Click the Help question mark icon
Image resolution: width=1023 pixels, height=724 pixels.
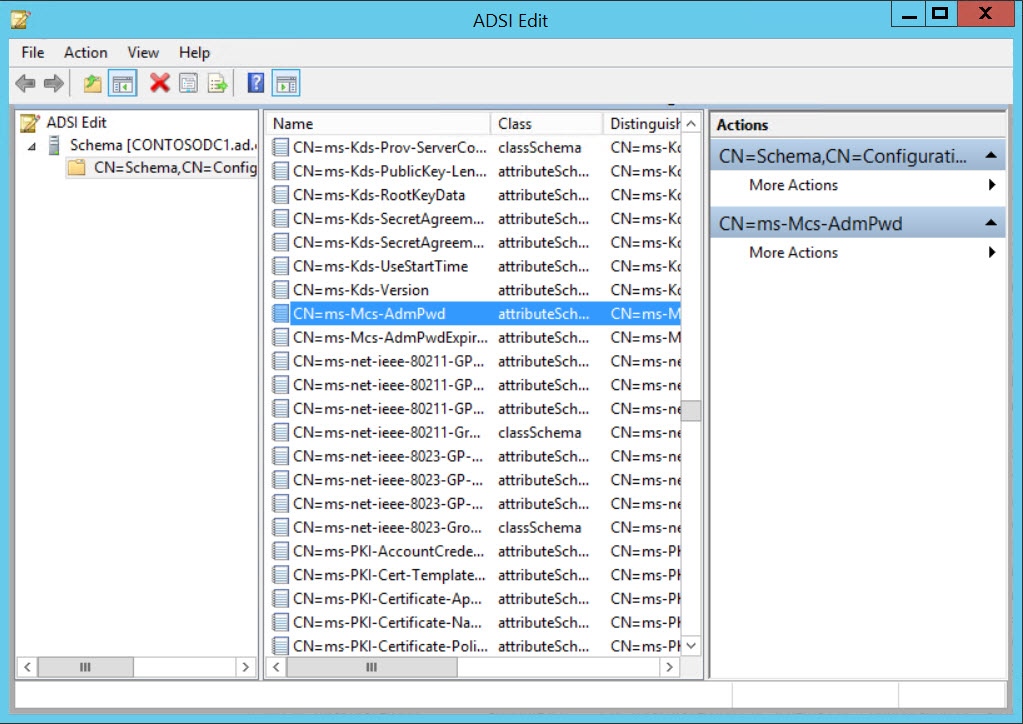click(x=254, y=83)
